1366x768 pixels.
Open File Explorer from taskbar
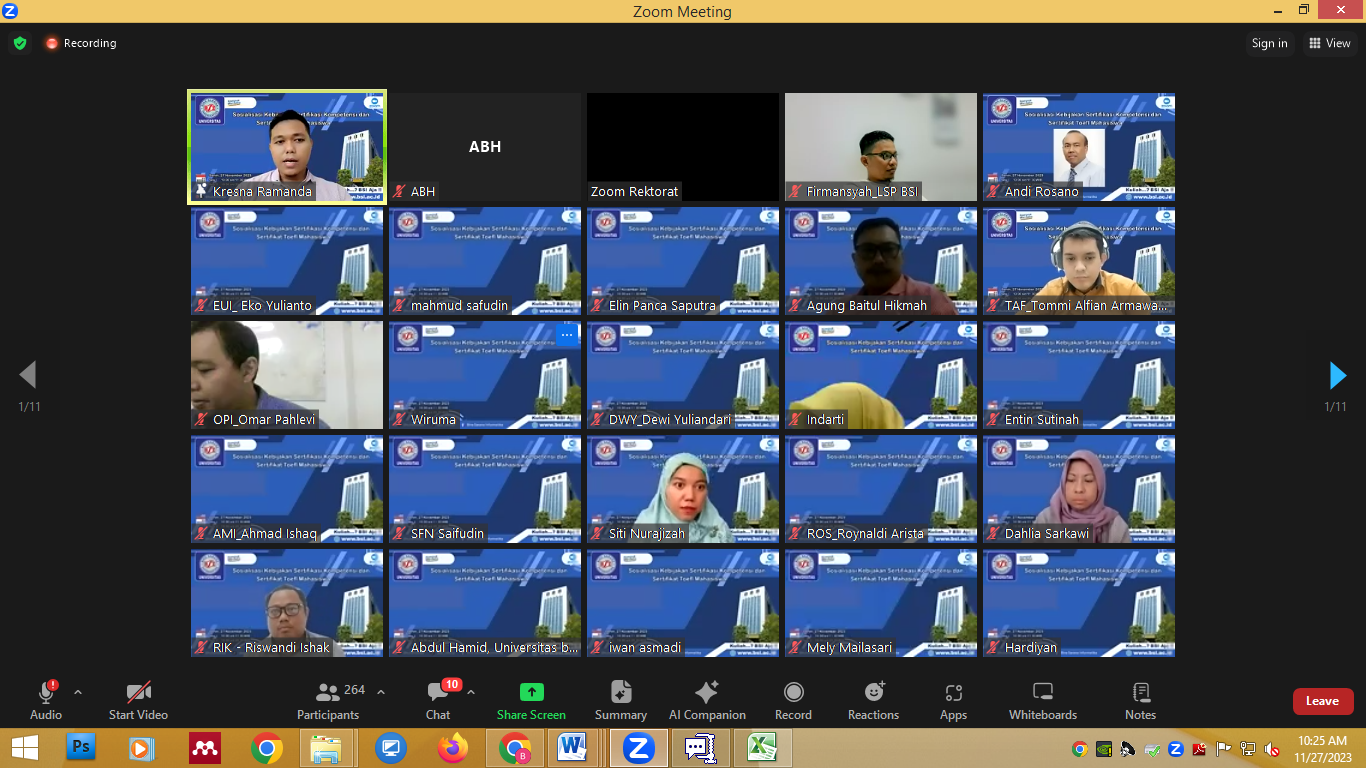[x=328, y=747]
